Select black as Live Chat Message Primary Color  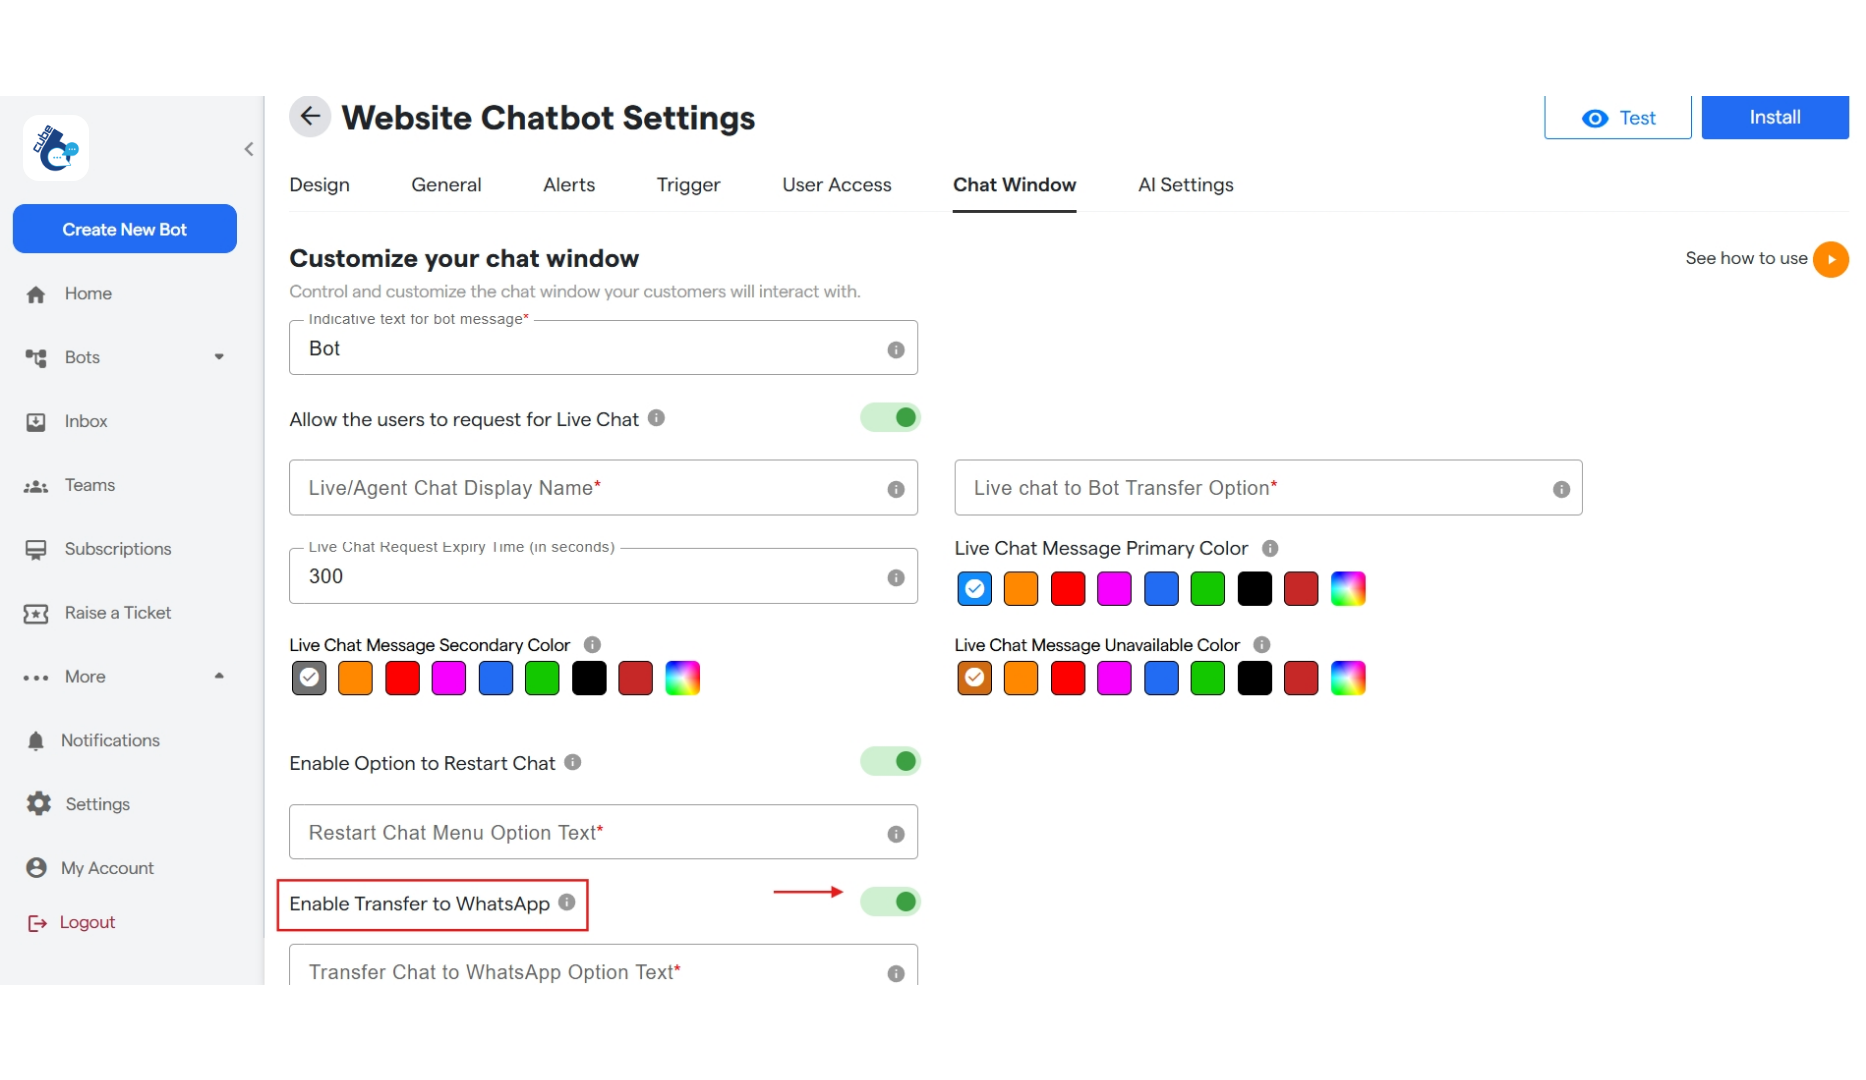(1254, 589)
